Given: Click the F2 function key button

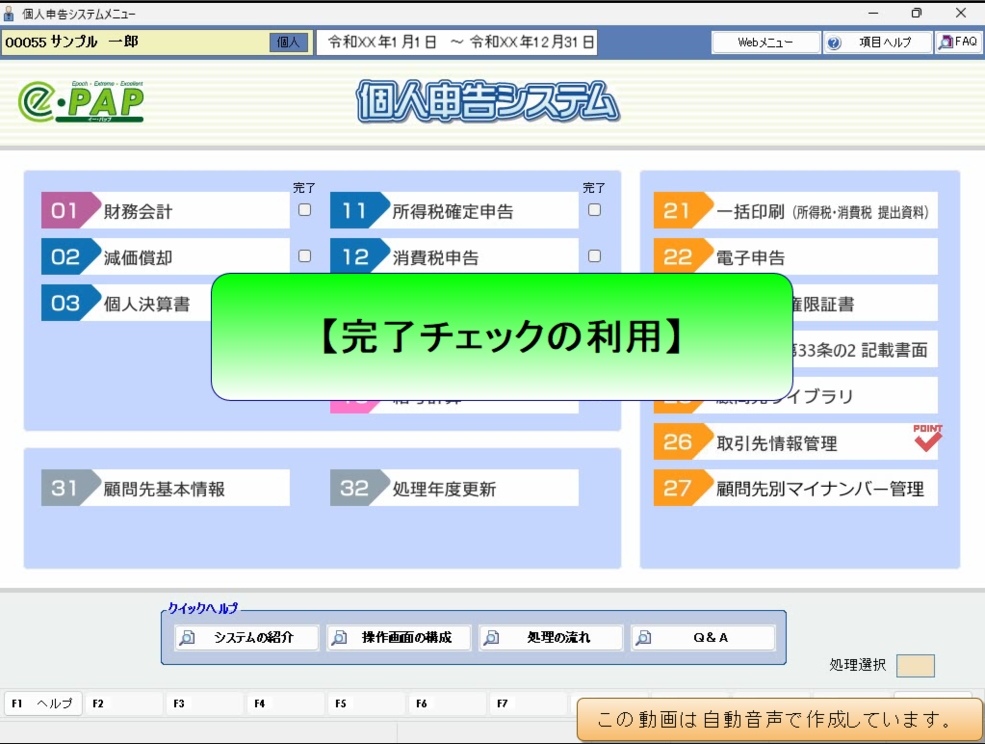Looking at the screenshot, I should tap(124, 703).
